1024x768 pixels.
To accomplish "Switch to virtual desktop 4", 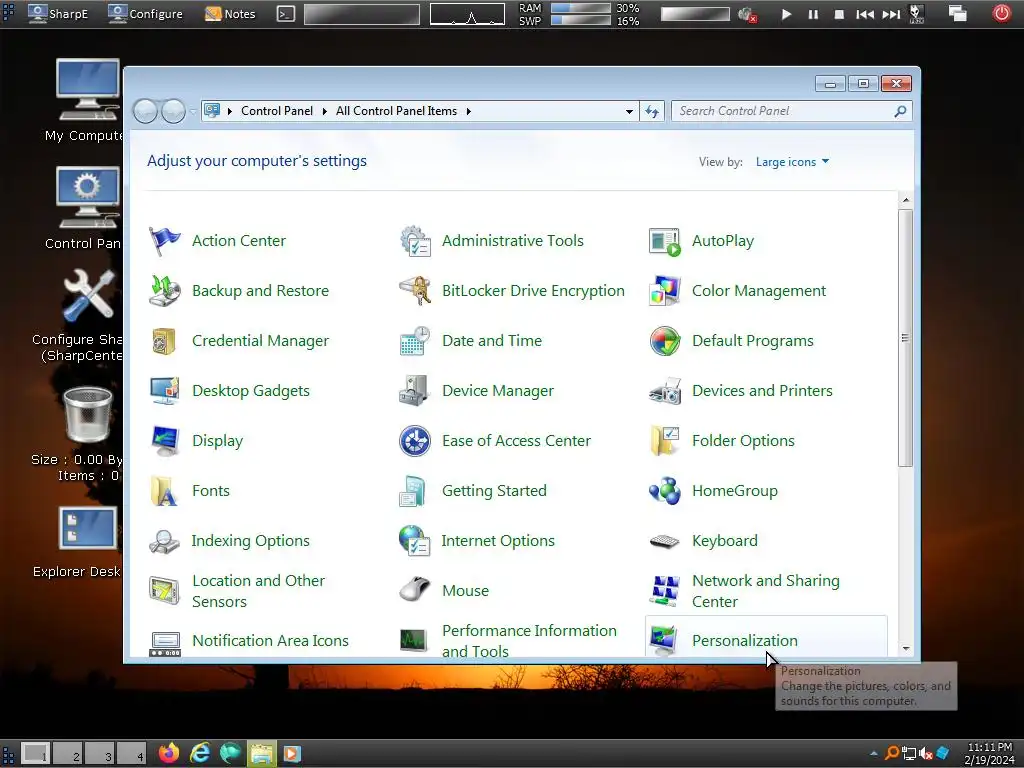I will point(132,754).
